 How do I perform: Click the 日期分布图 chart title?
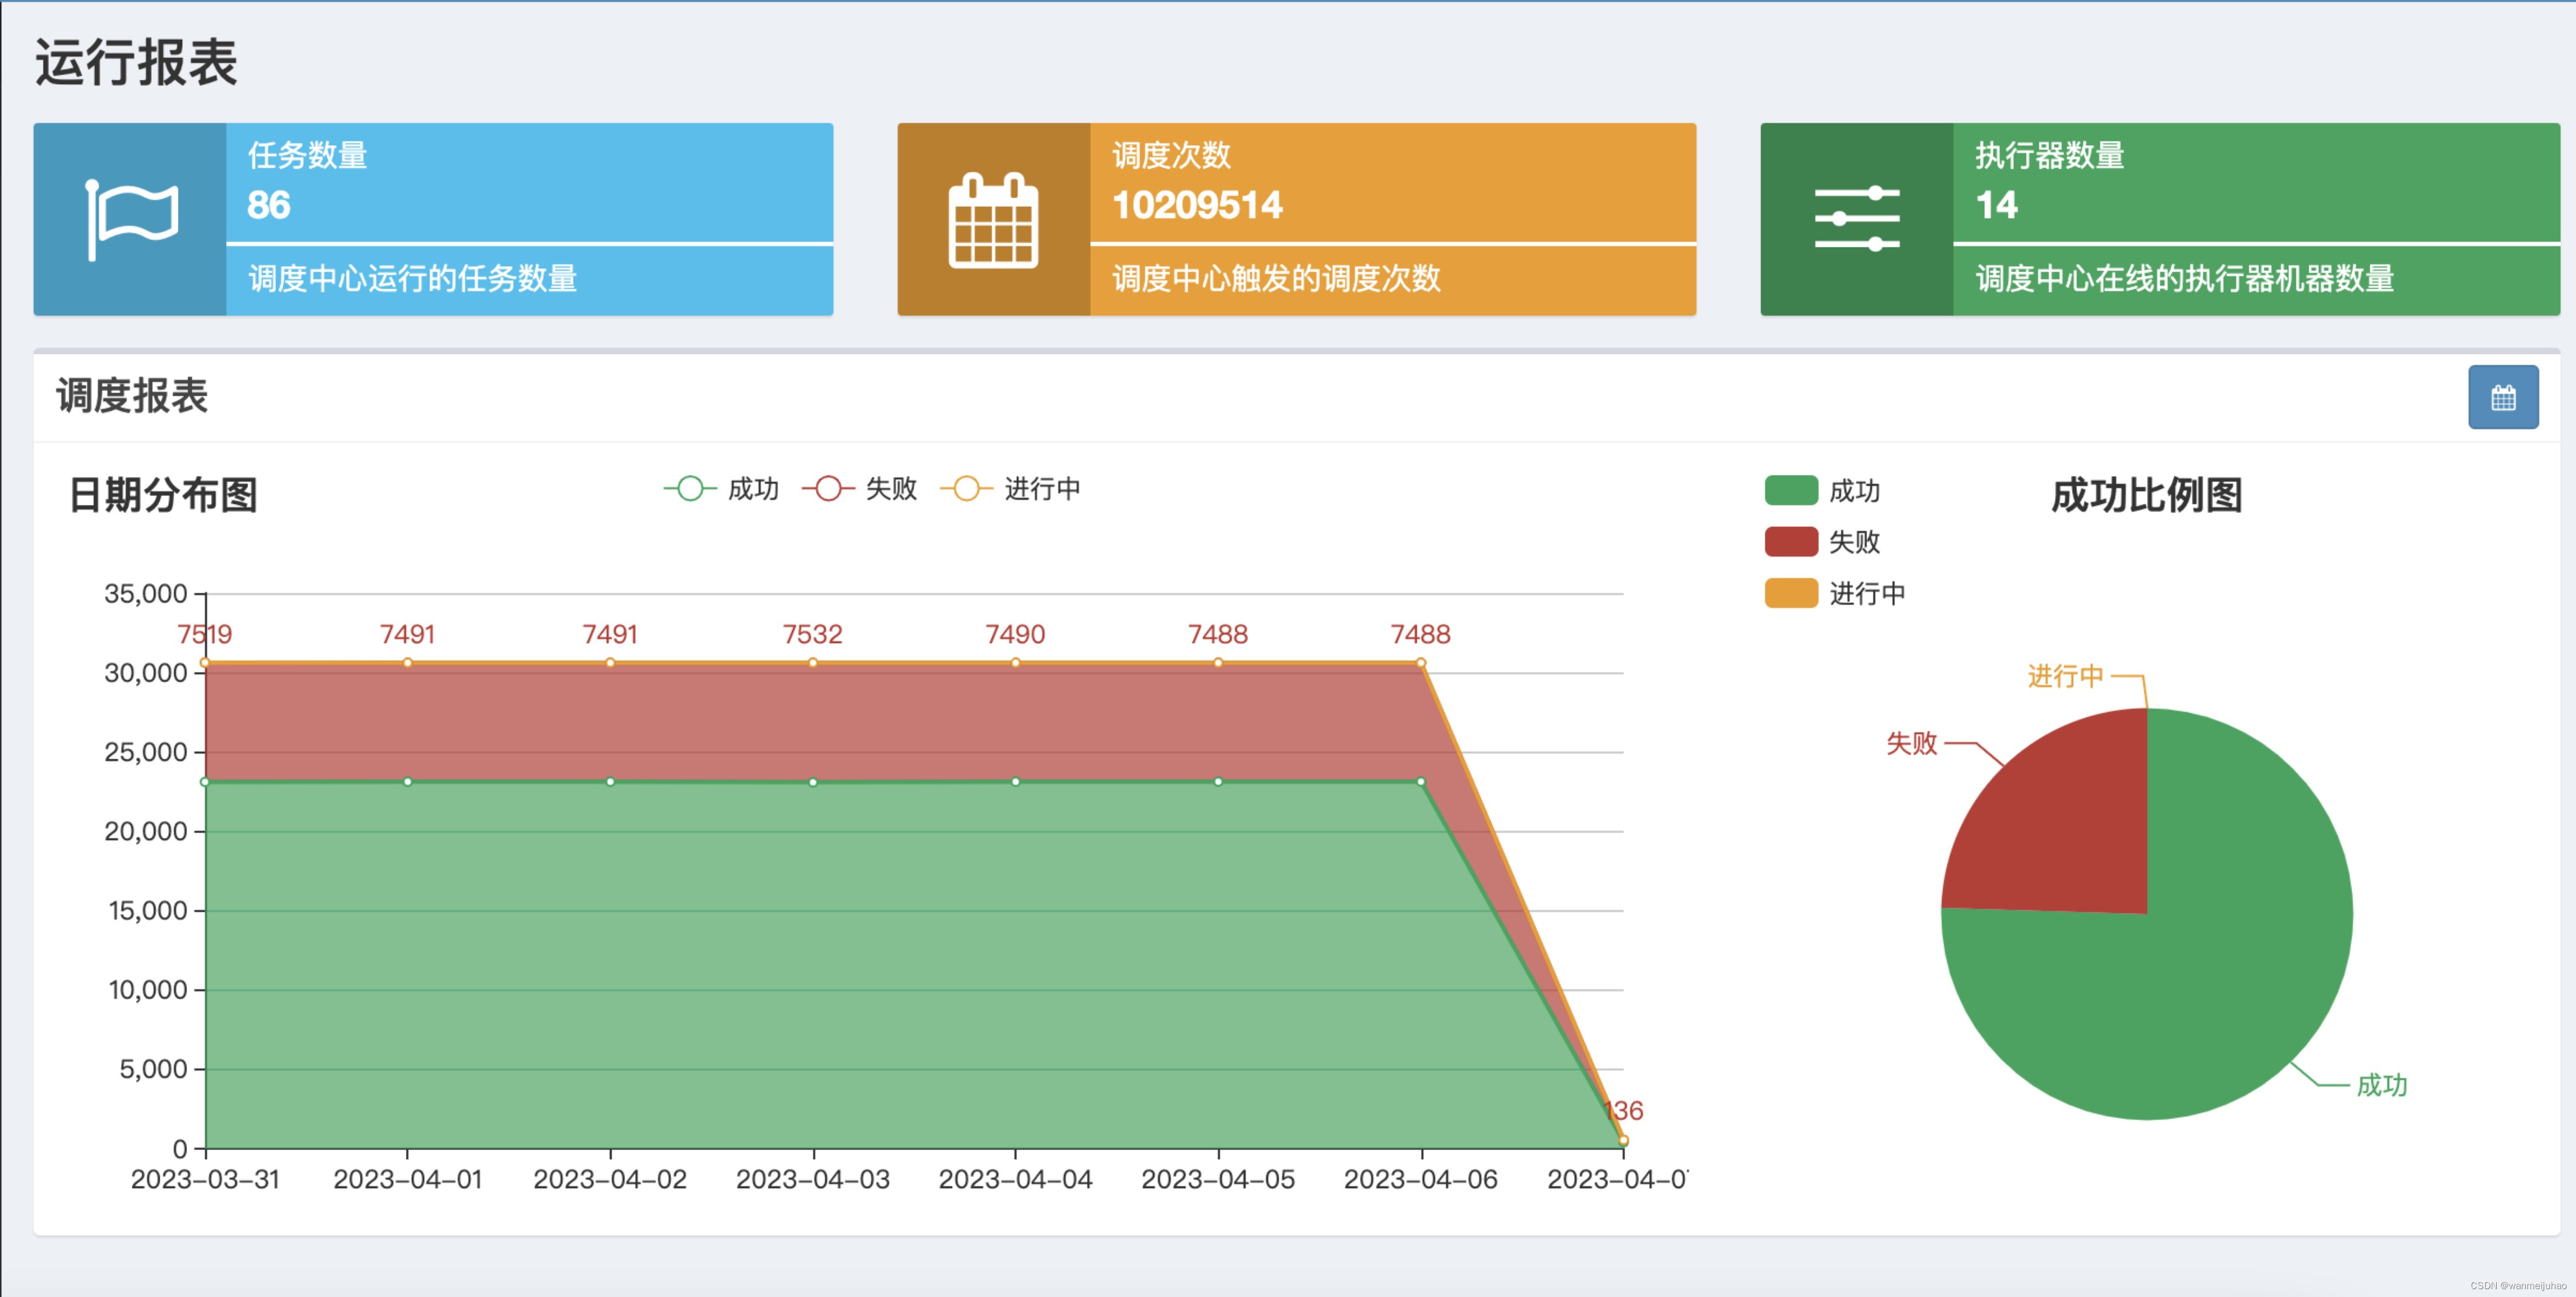[x=163, y=495]
